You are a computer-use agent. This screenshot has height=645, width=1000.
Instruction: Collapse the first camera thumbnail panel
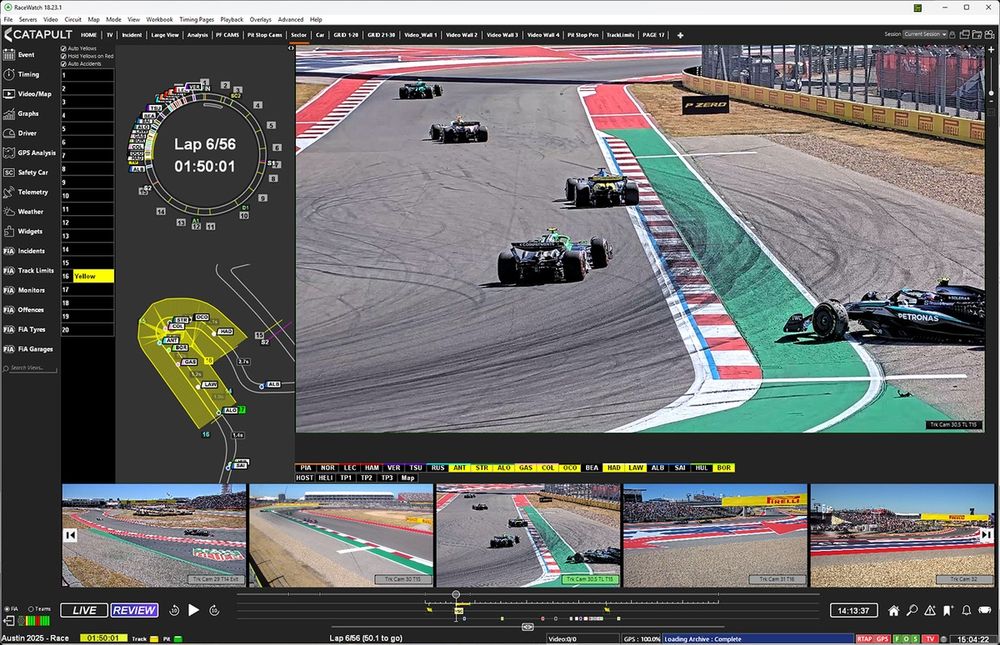(x=68, y=535)
